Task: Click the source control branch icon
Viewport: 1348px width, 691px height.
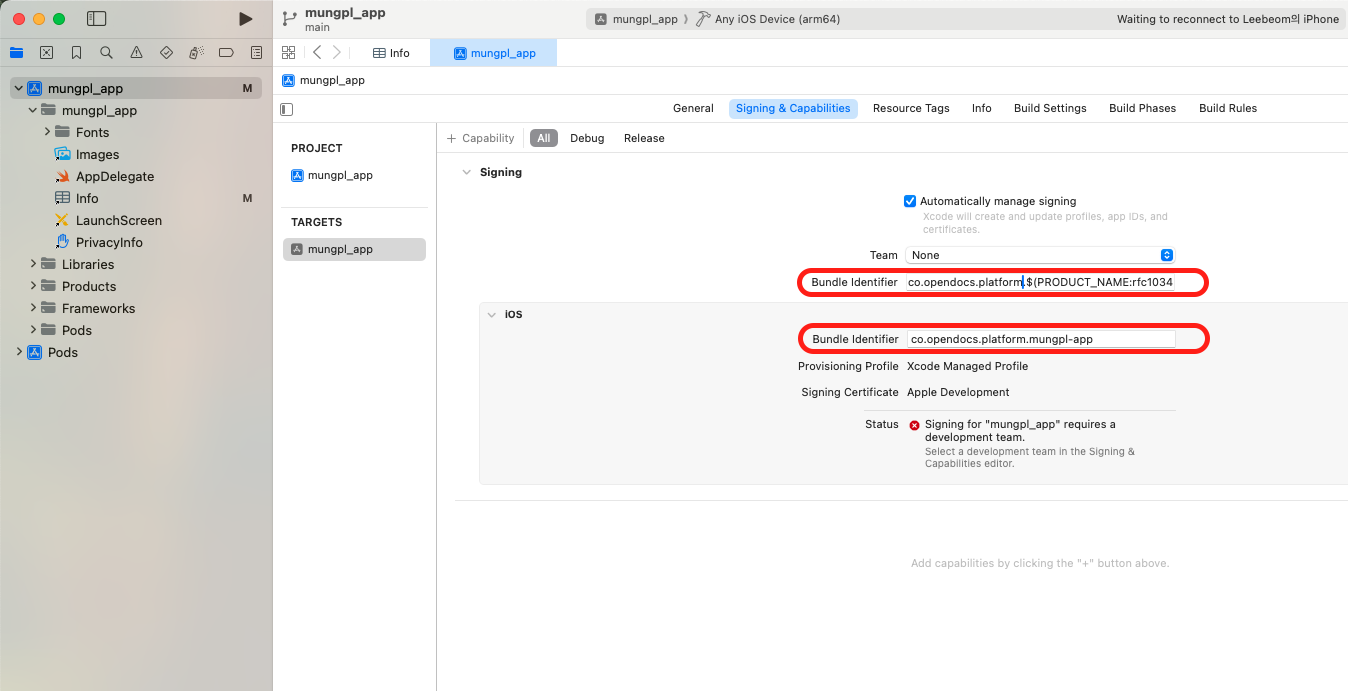Action: (290, 19)
